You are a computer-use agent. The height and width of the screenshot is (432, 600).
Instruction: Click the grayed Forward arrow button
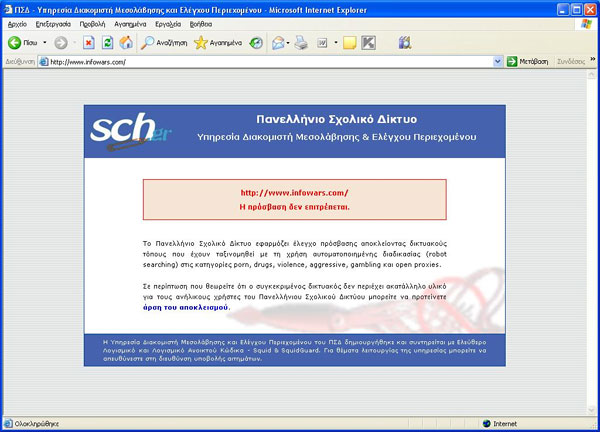pos(60,42)
